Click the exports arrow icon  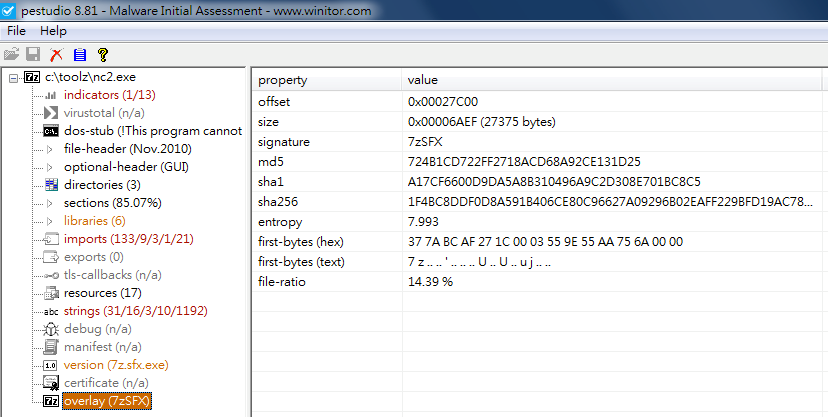pyautogui.click(x=51, y=257)
